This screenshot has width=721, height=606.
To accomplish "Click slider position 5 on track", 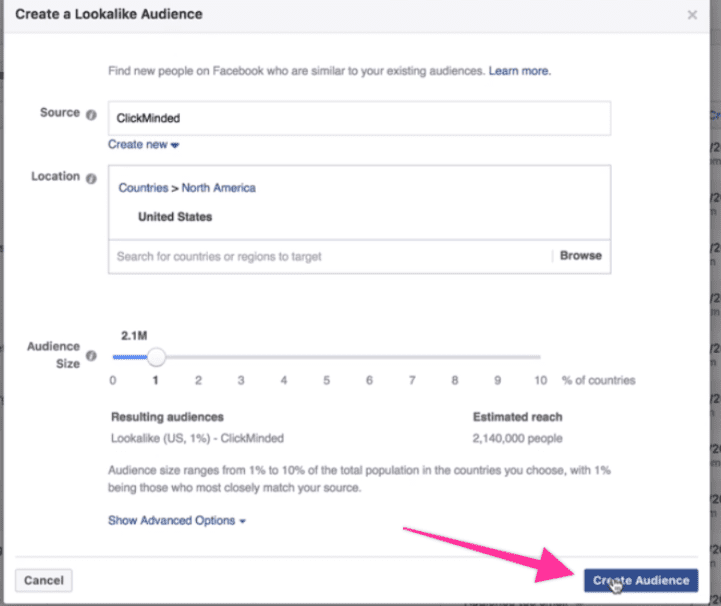I will pyautogui.click(x=326, y=357).
